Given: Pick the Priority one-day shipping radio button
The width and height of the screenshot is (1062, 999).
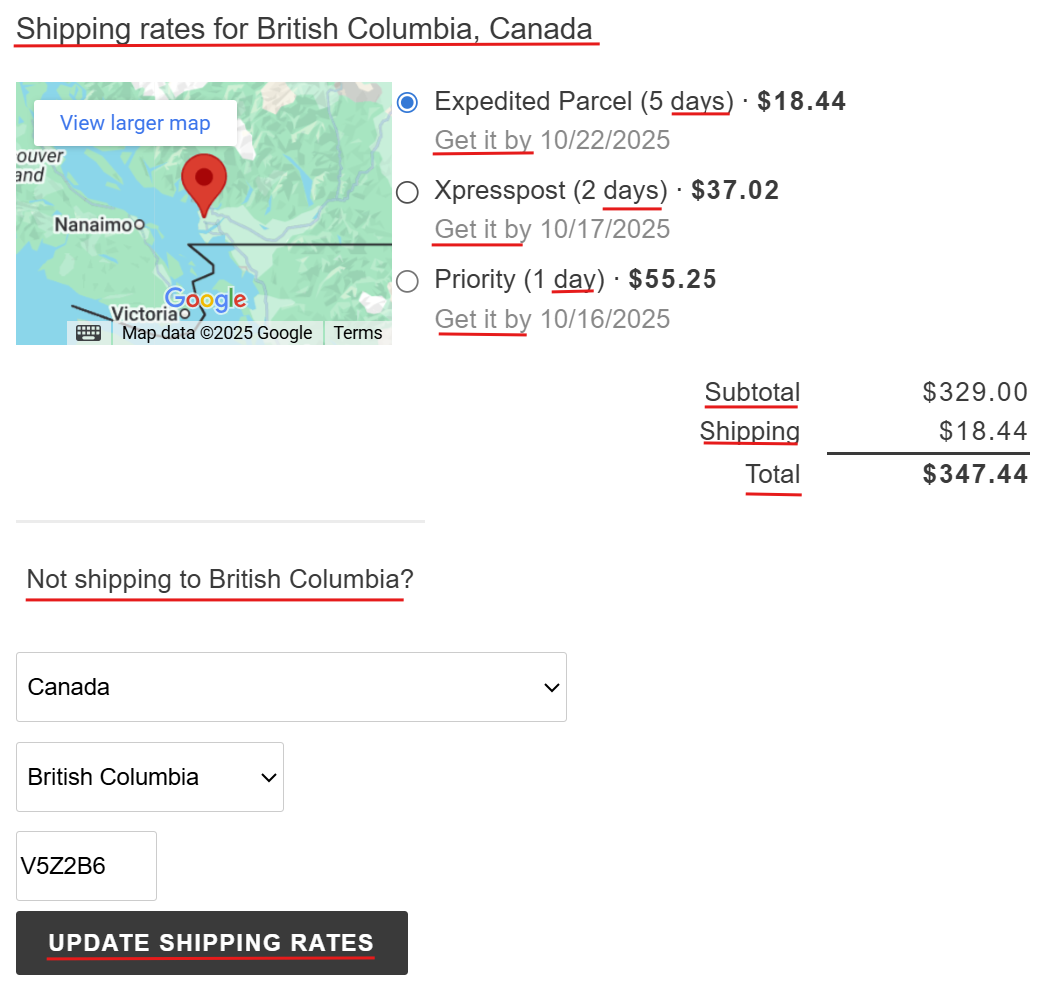Looking at the screenshot, I should (407, 281).
